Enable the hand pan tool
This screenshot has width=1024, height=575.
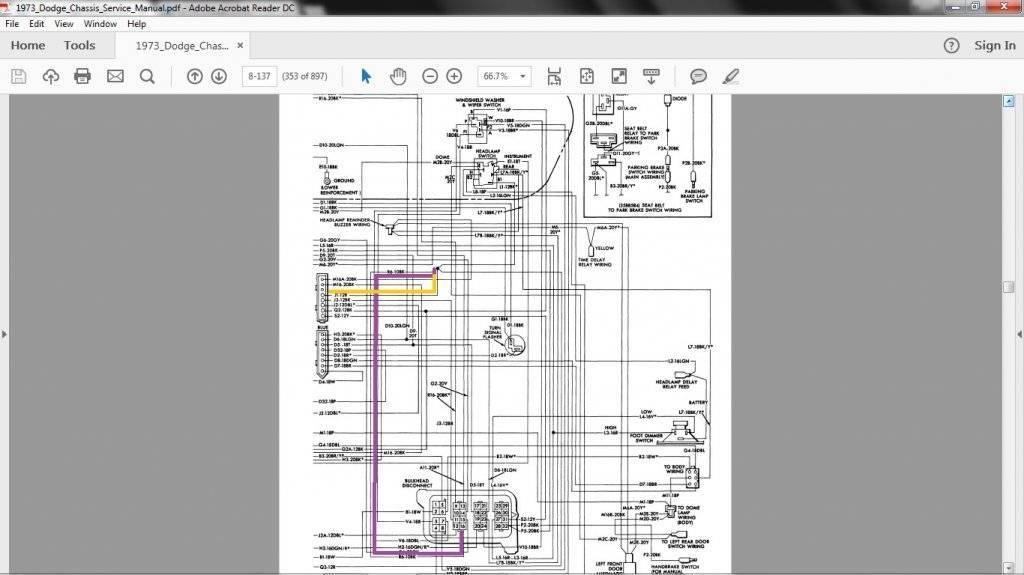[x=397, y=76]
